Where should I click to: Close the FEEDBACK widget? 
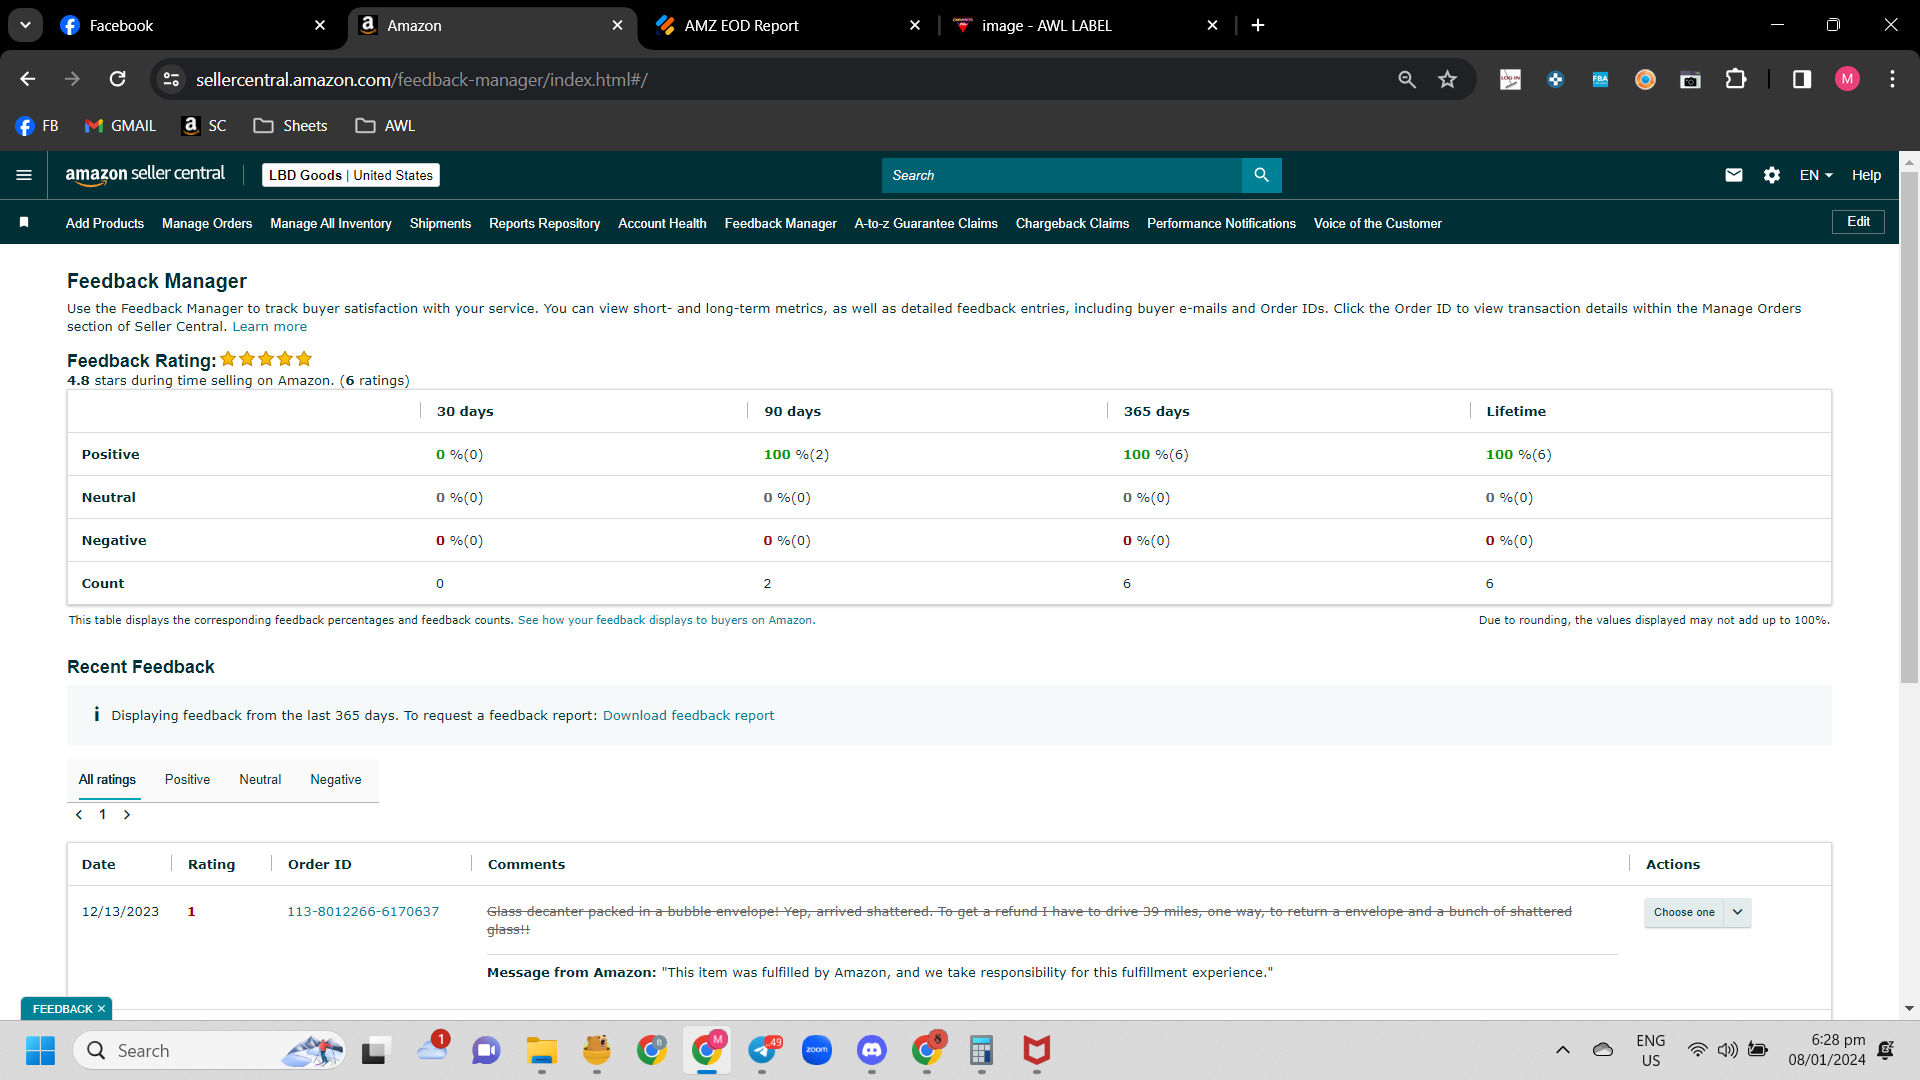[101, 1009]
